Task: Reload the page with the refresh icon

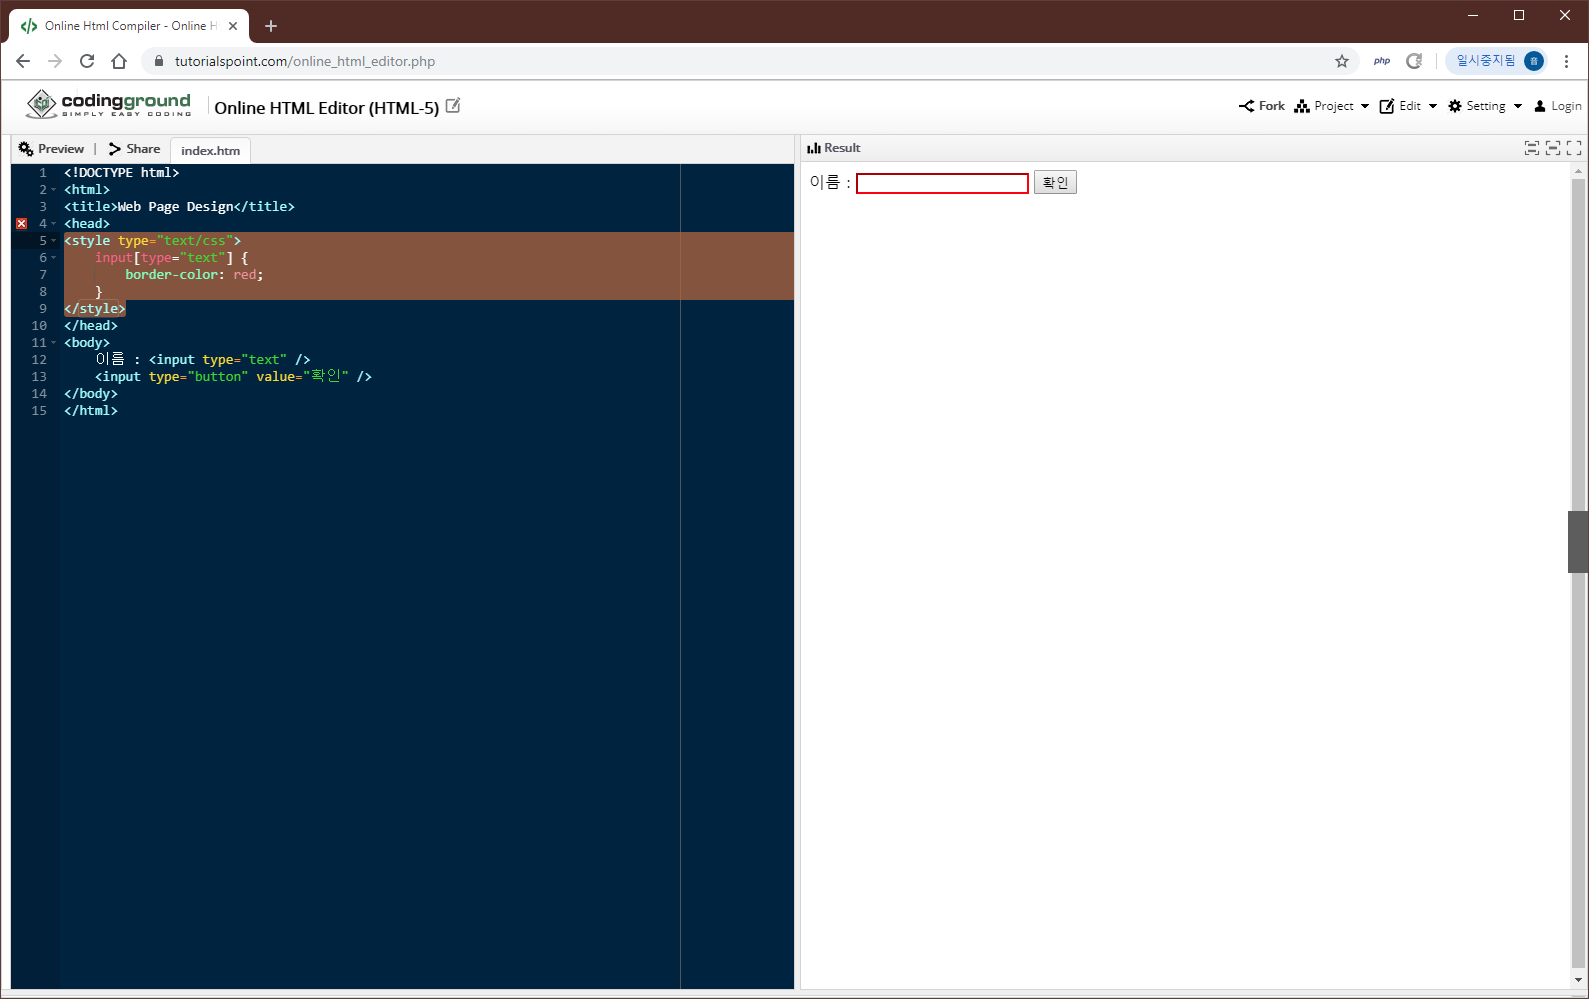Action: point(87,61)
